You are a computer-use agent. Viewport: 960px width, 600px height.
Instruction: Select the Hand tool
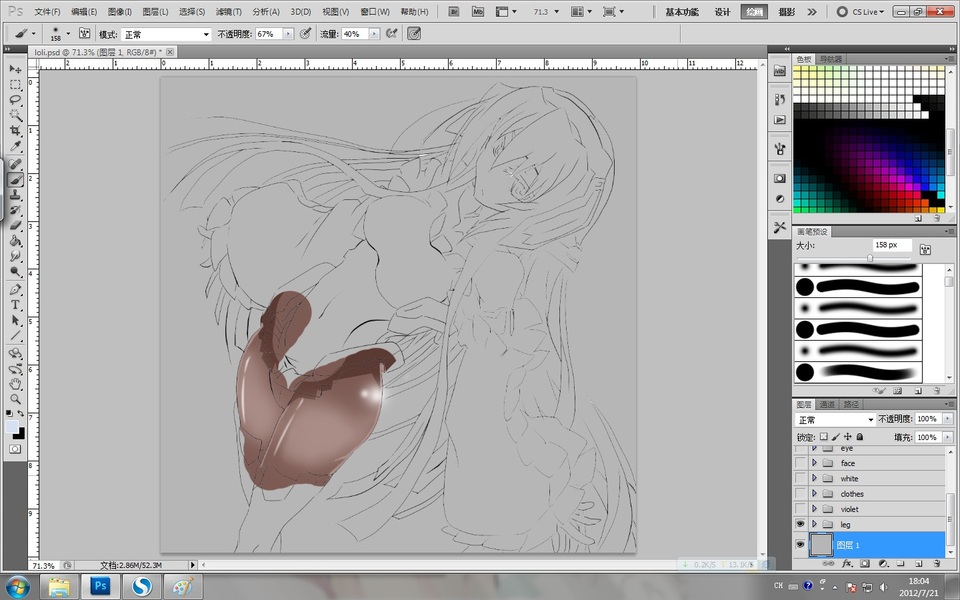coord(16,383)
